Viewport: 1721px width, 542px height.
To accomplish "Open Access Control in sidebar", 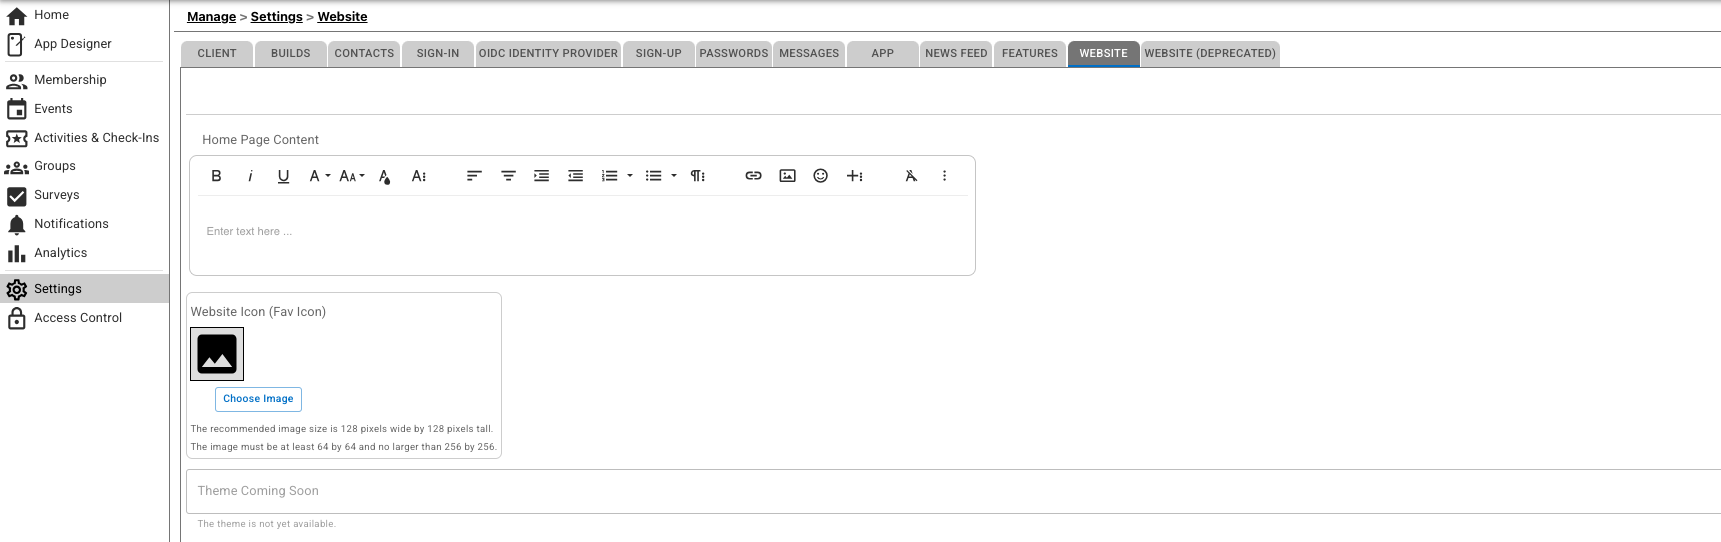I will click(x=84, y=318).
